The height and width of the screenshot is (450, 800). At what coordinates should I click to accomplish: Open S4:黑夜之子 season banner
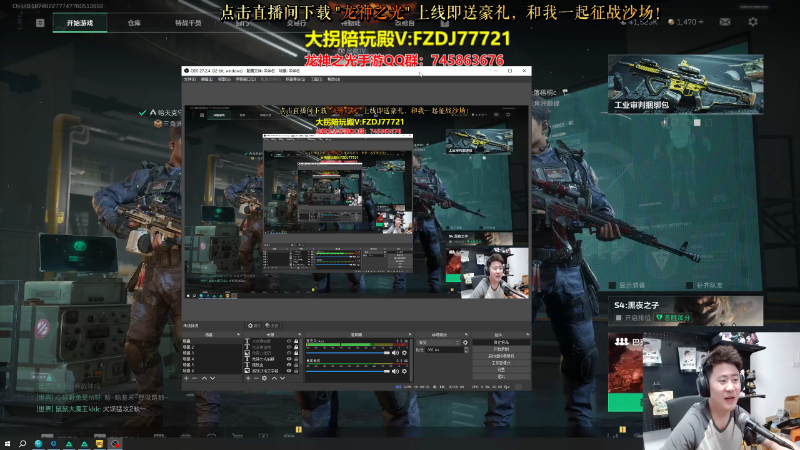click(685, 310)
